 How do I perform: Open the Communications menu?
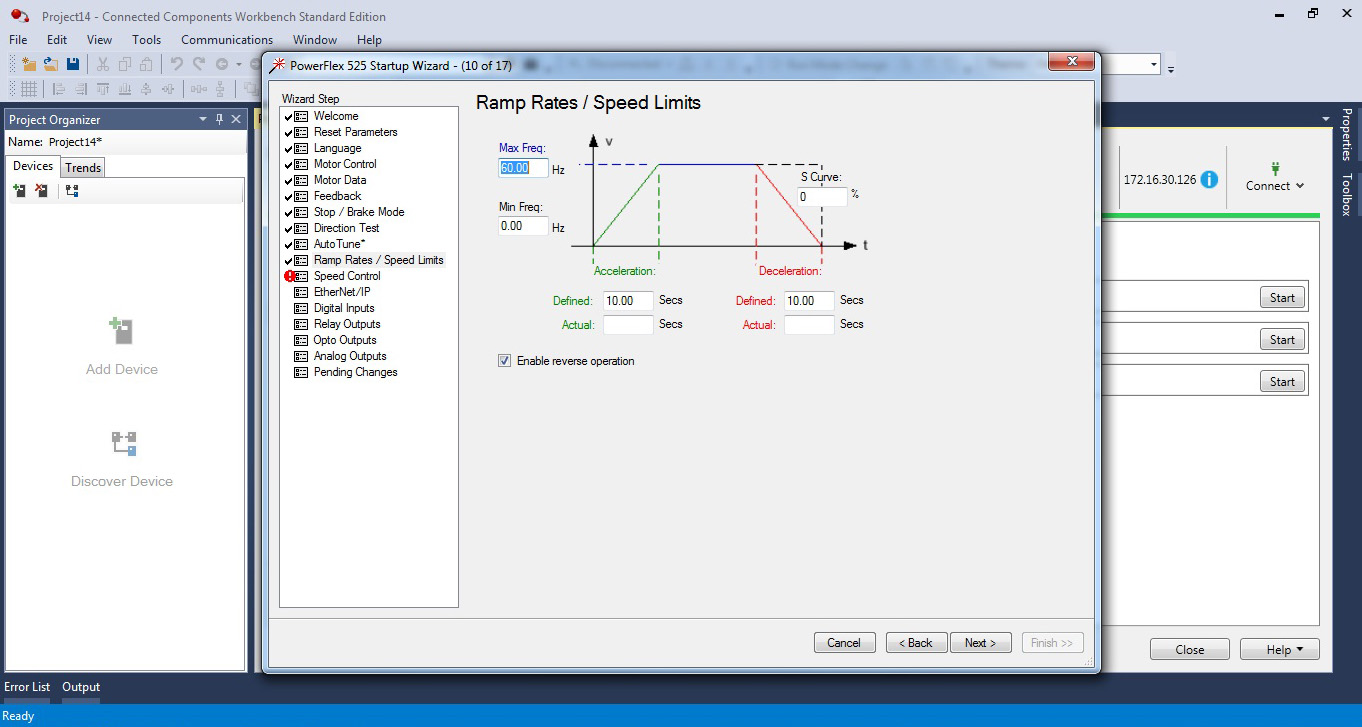[227, 40]
